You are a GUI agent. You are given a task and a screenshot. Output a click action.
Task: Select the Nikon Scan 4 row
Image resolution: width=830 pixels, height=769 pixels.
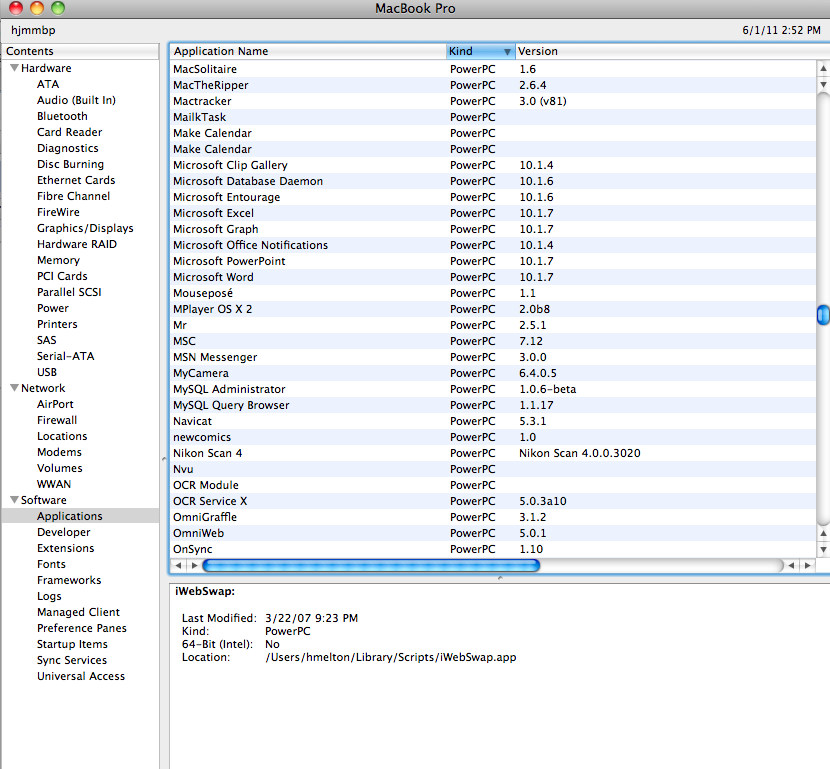tap(493, 453)
